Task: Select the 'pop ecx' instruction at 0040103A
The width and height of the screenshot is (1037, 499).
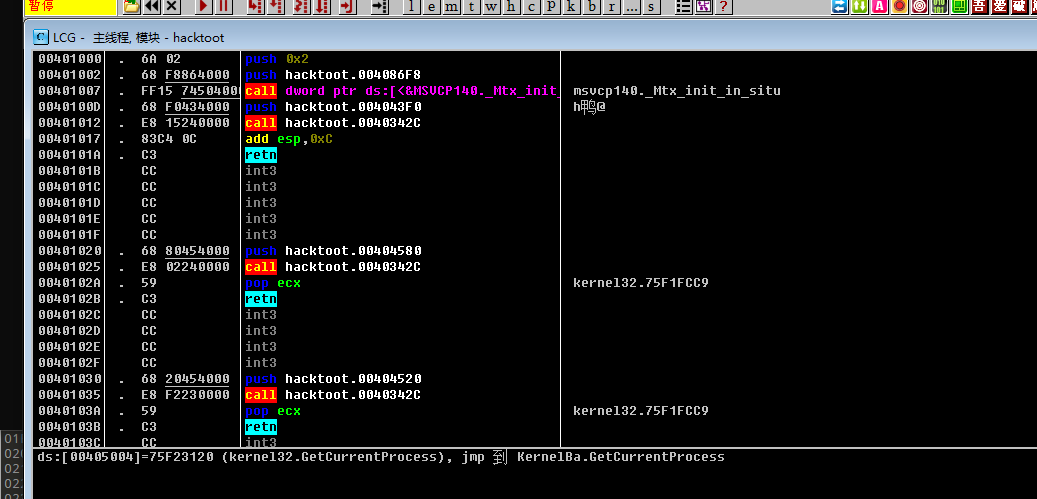Action: click(272, 411)
